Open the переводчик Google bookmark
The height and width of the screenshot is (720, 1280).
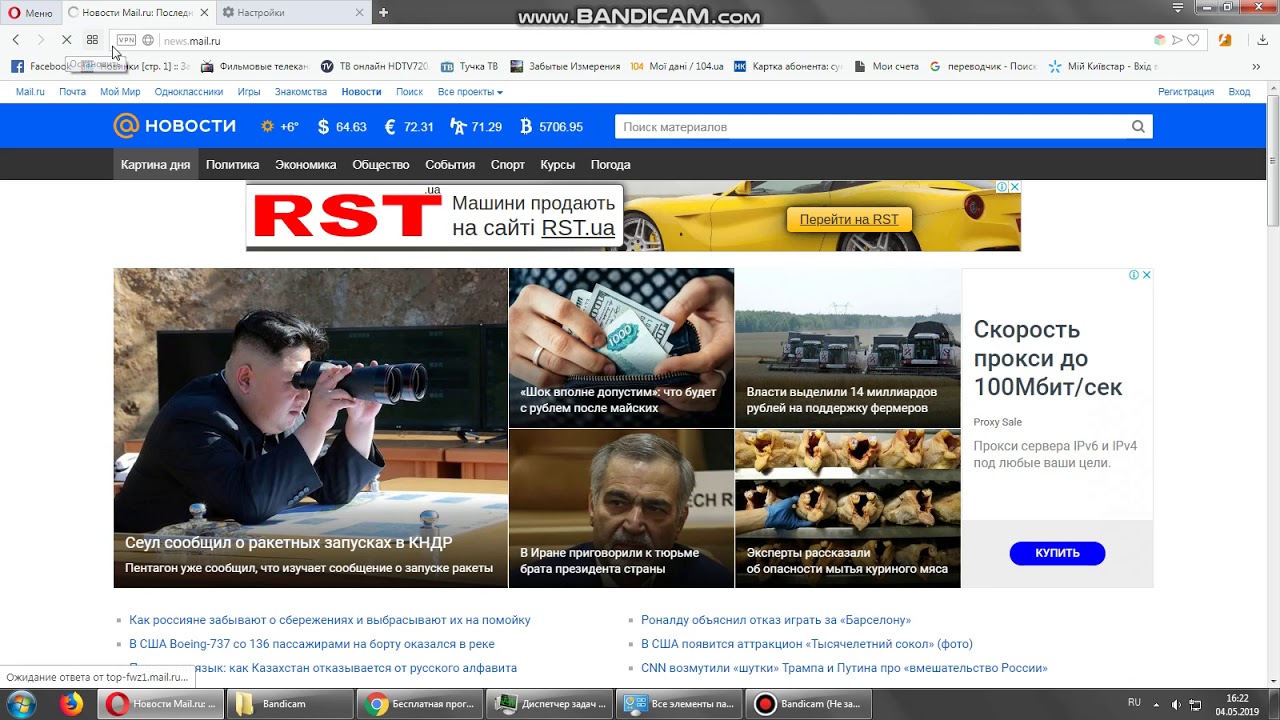(983, 67)
